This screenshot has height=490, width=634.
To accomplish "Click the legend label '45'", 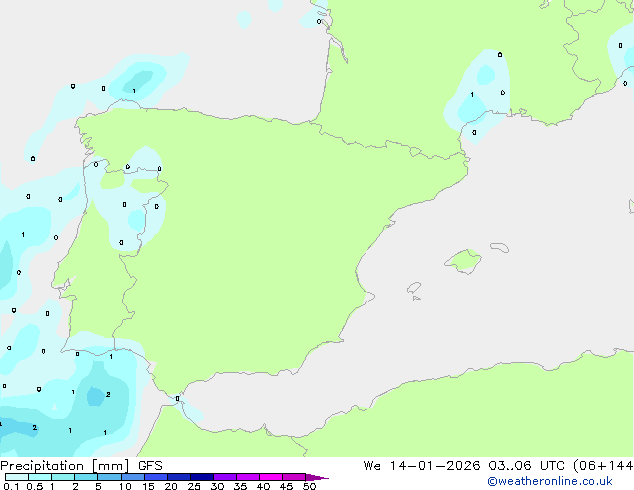I will click(286, 486).
